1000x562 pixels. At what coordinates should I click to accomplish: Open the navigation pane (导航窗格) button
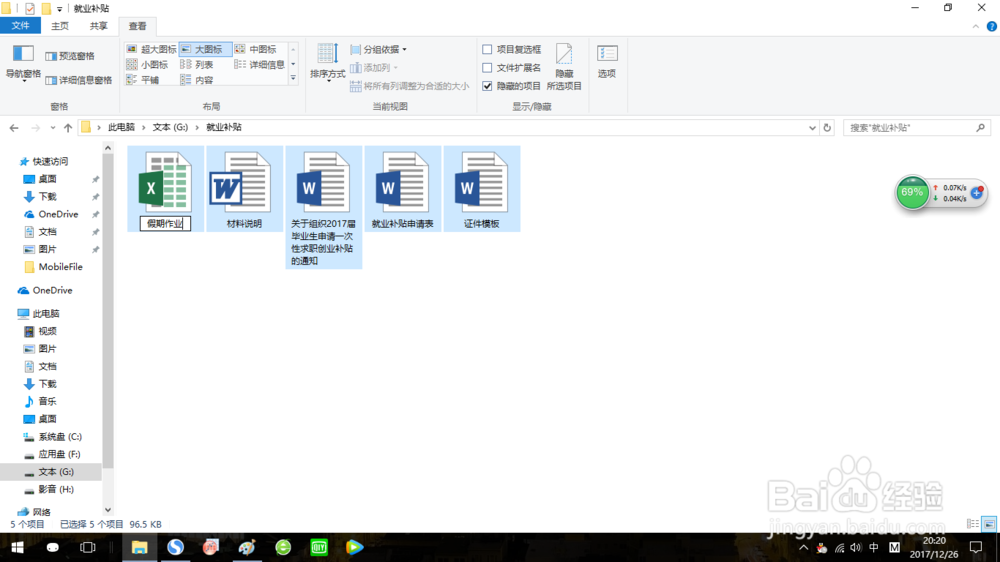(x=23, y=64)
